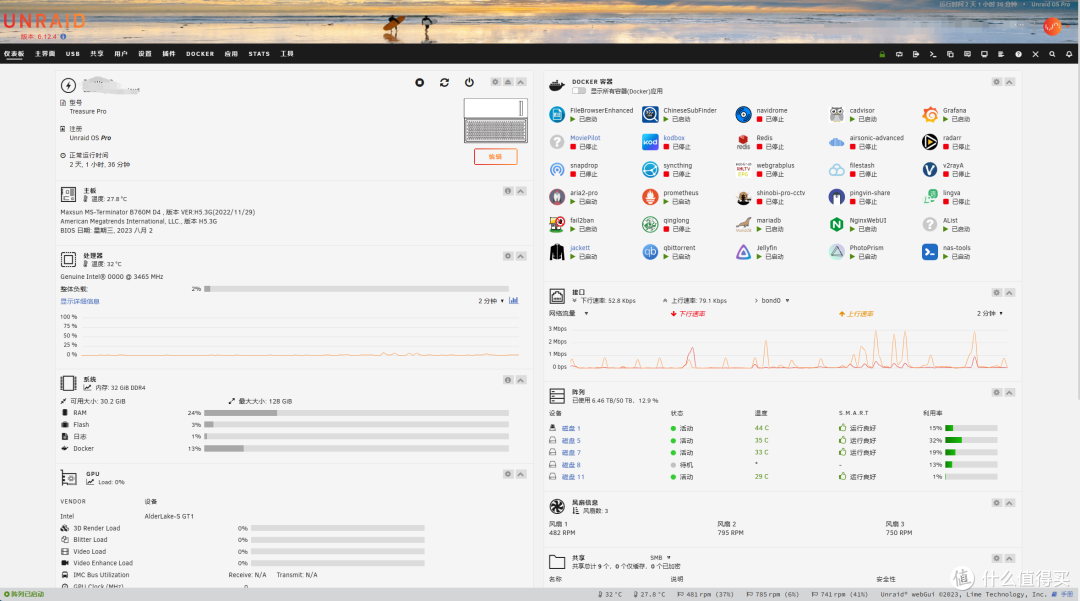Open the 设置 menu tab
The height and width of the screenshot is (601, 1080).
(x=145, y=54)
